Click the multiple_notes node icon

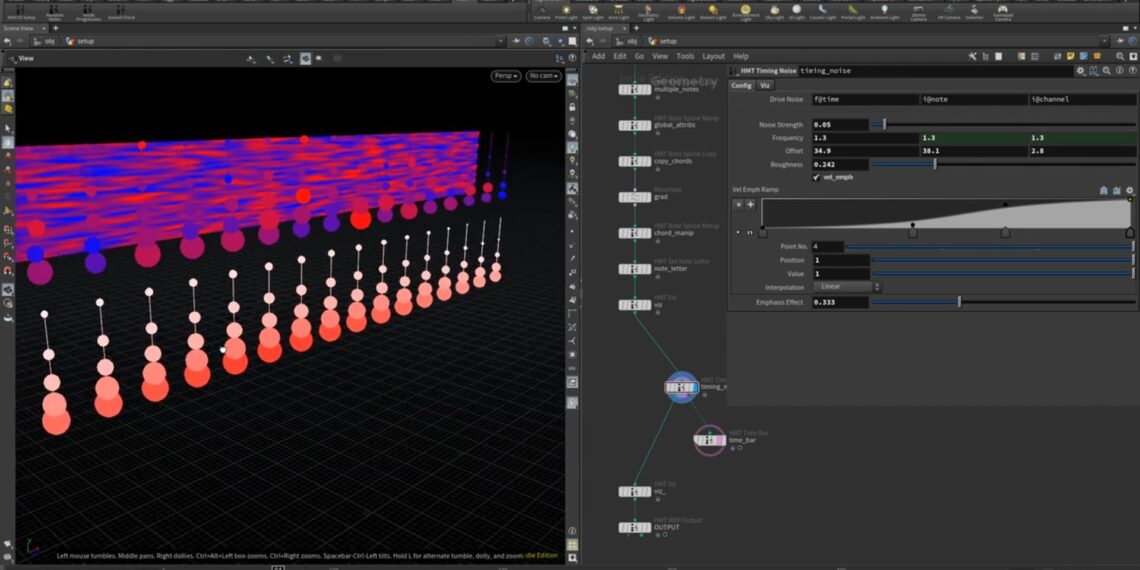point(634,89)
